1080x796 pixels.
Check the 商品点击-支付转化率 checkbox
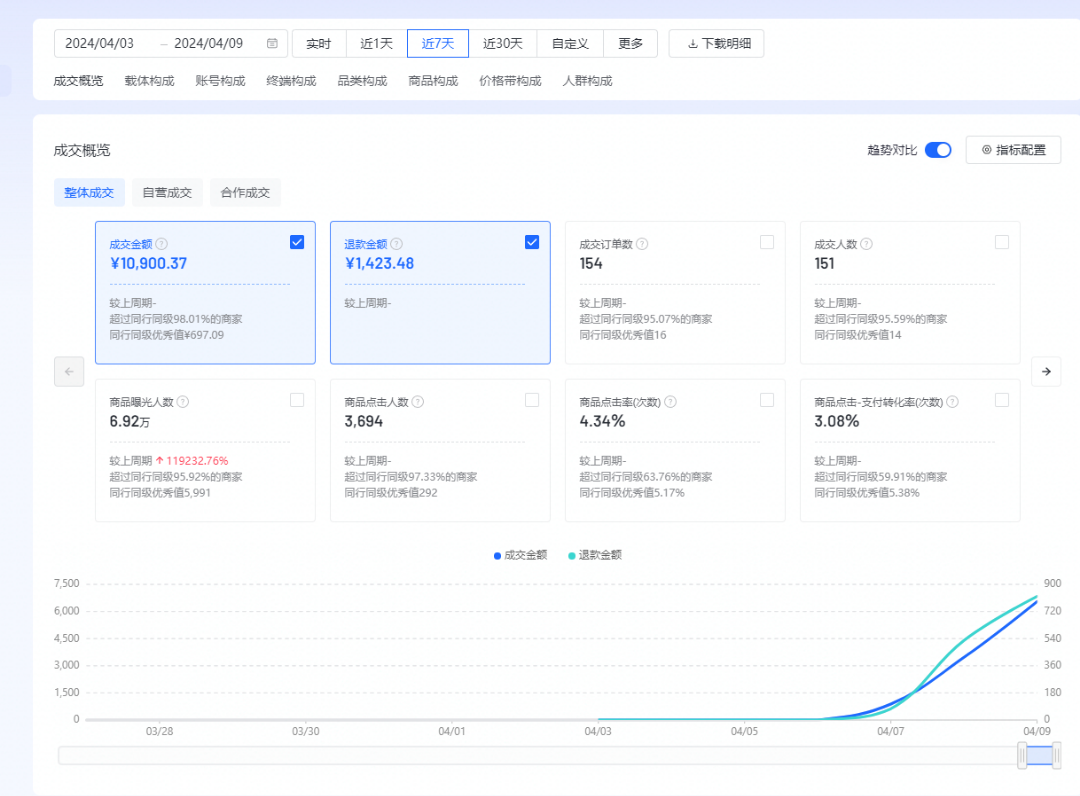[1001, 400]
